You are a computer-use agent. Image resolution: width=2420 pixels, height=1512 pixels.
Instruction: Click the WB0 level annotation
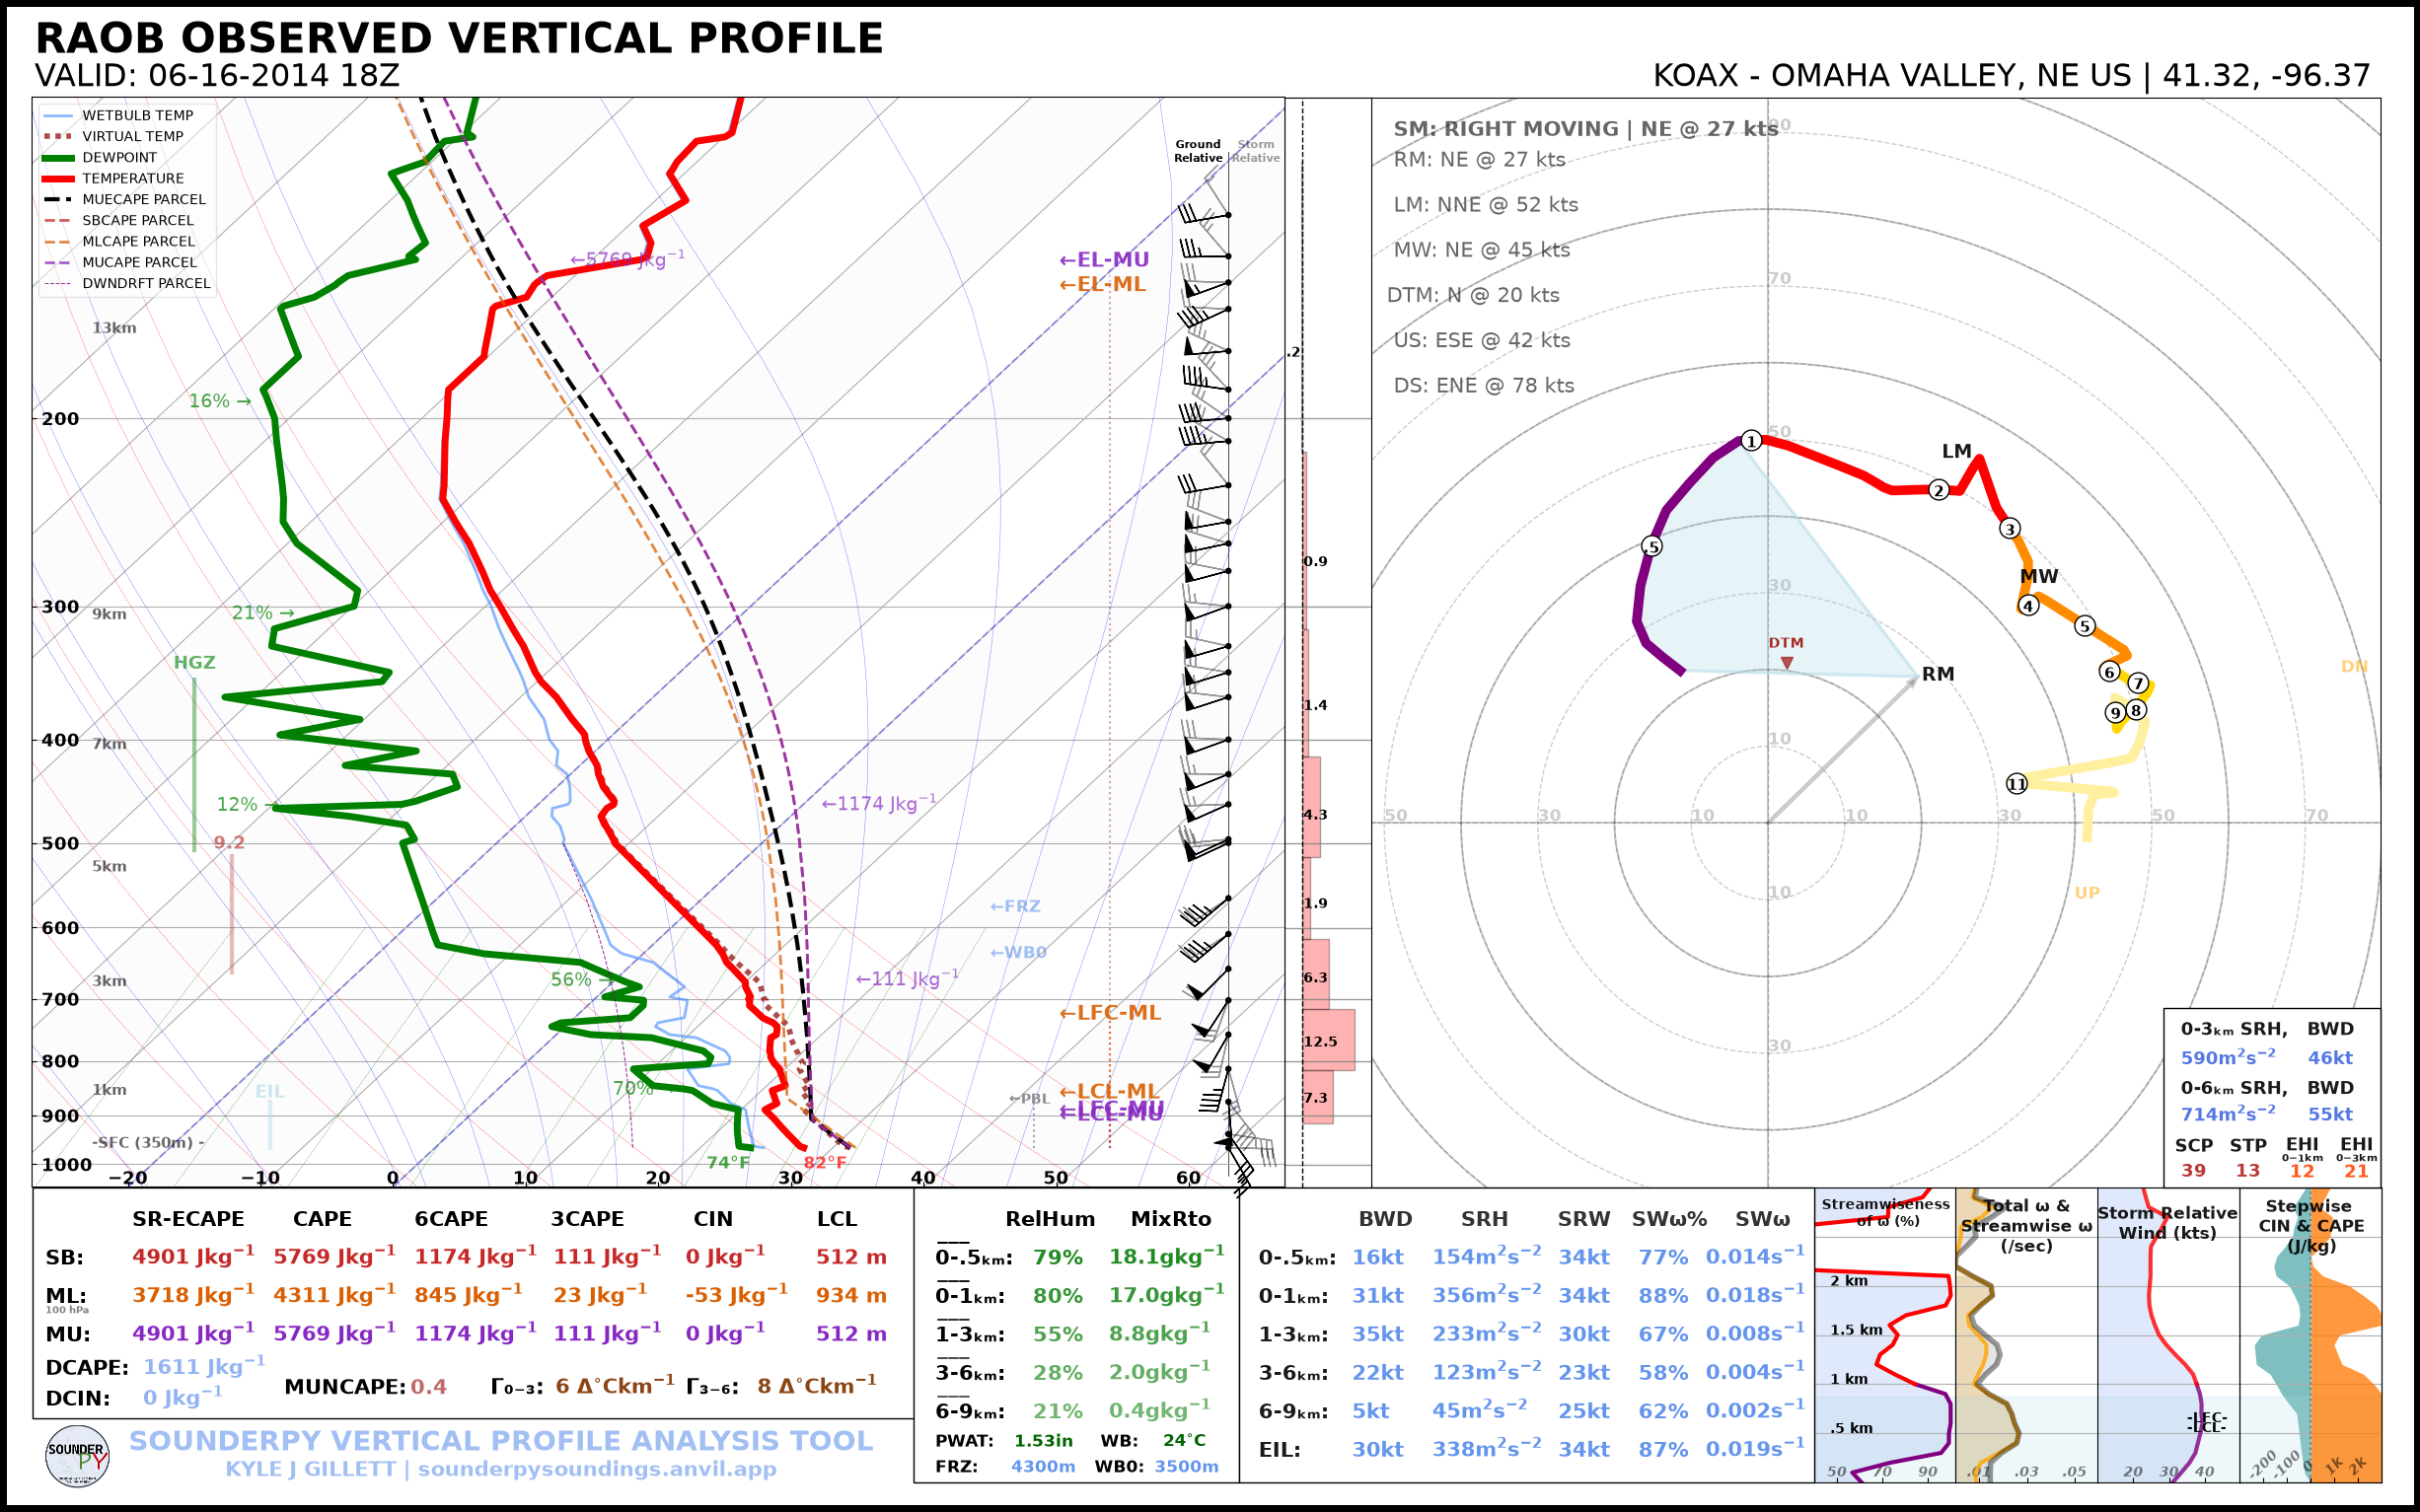click(1018, 952)
